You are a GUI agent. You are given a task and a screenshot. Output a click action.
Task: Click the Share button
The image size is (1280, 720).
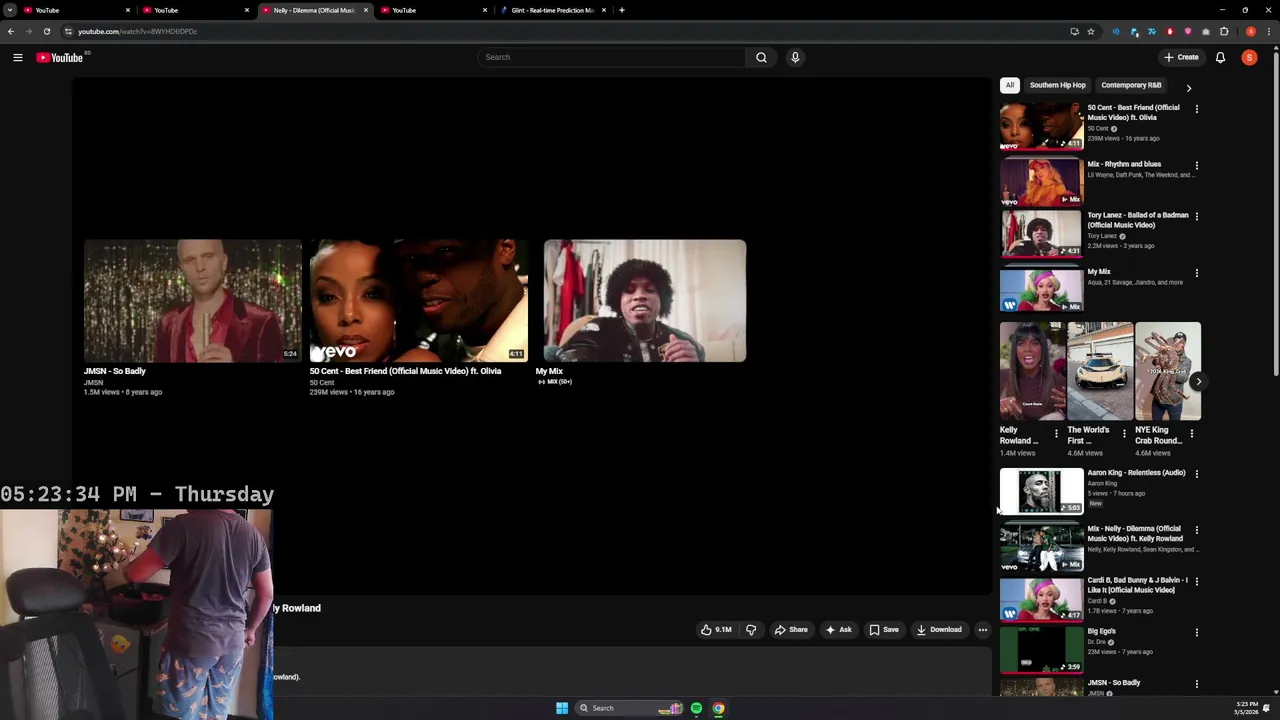791,630
